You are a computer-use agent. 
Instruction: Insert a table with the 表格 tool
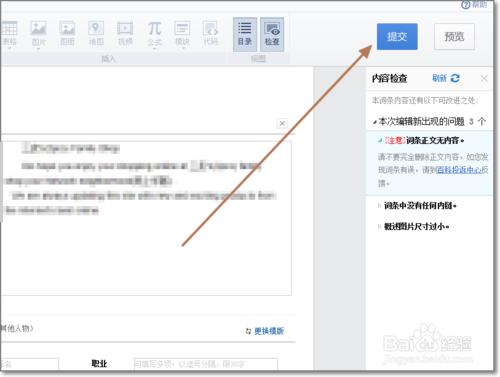[x=9, y=33]
